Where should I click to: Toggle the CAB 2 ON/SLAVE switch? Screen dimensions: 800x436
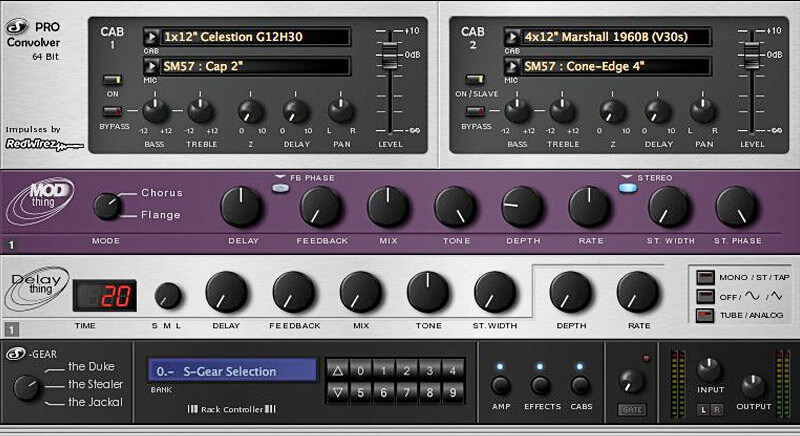pyautogui.click(x=474, y=80)
